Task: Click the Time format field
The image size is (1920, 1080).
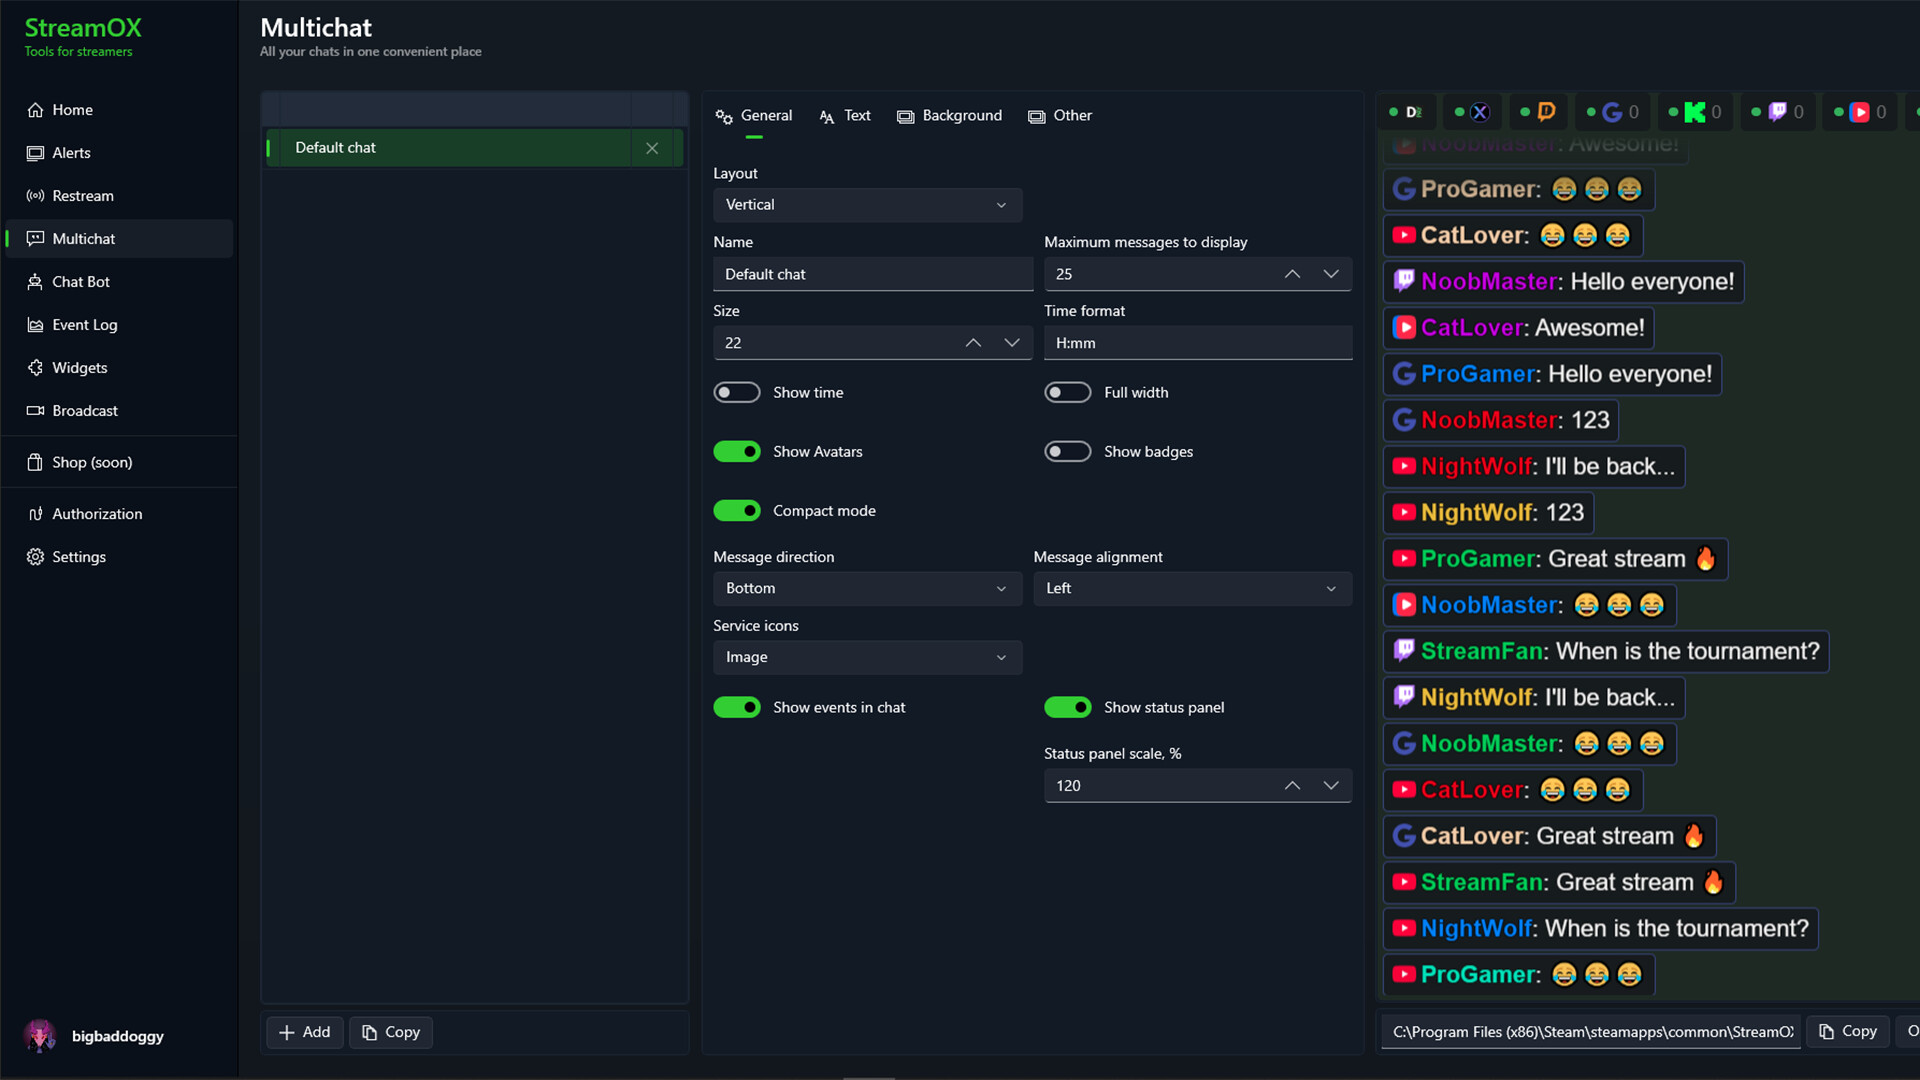Action: [x=1198, y=343]
